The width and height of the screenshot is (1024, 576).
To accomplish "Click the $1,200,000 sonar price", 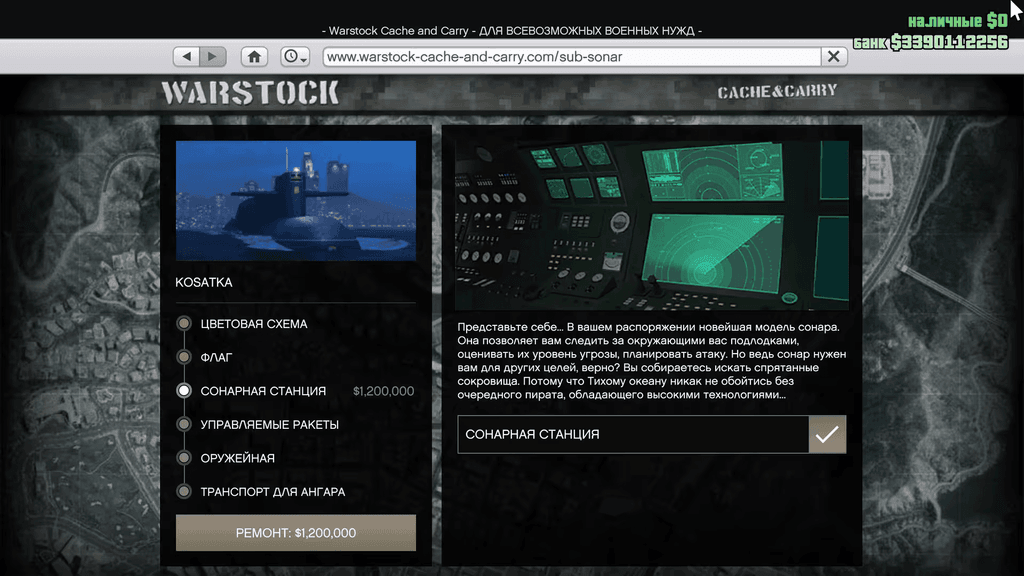I will (x=383, y=391).
